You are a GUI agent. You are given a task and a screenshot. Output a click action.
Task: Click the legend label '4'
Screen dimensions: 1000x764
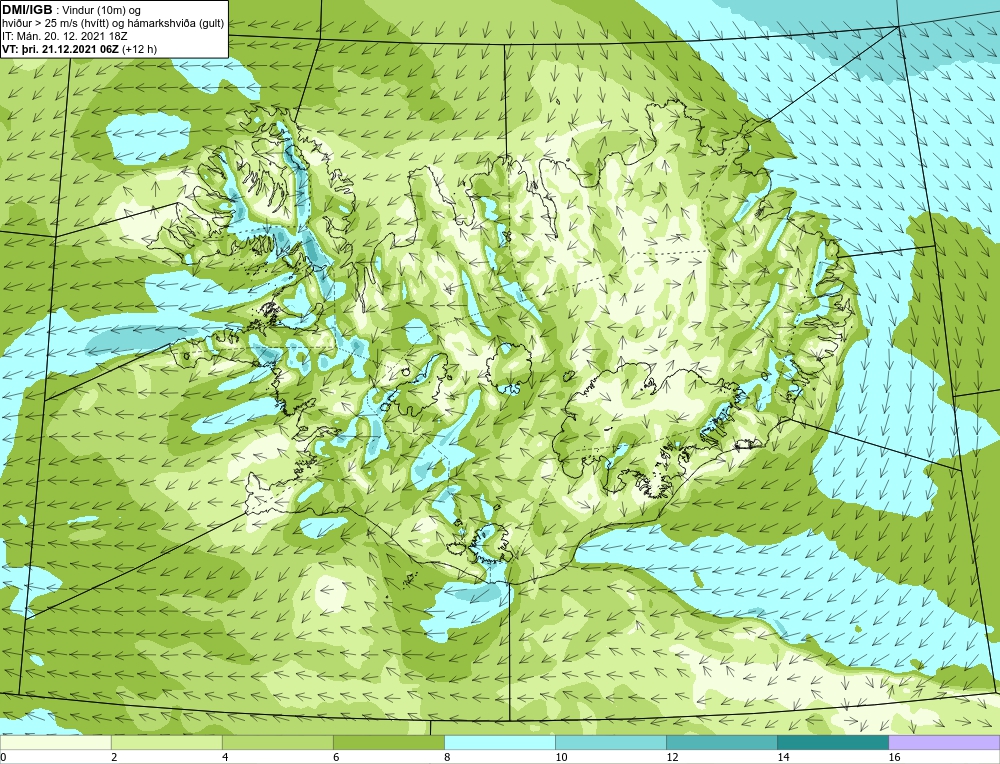click(225, 757)
